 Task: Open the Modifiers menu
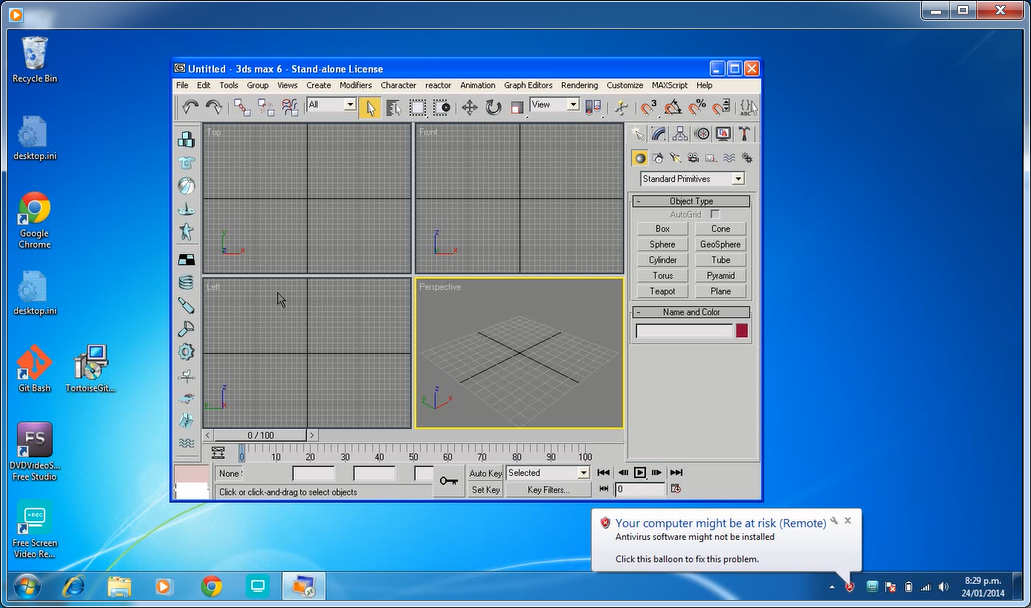[x=355, y=85]
